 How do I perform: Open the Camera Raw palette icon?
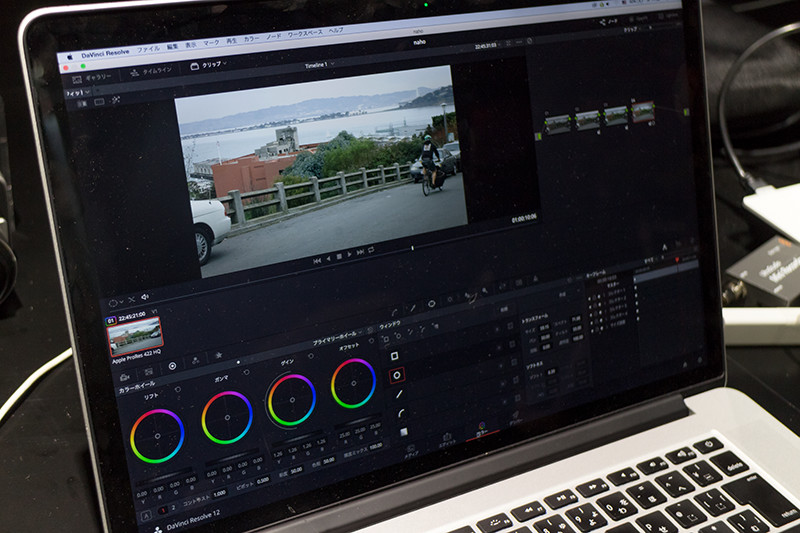124,377
